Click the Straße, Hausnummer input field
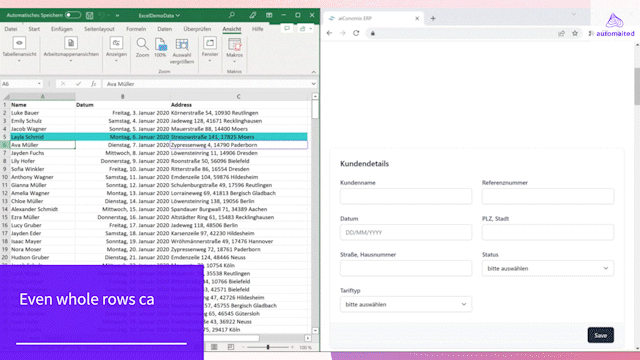Screen dimensions: 640x360 click(x=406, y=268)
